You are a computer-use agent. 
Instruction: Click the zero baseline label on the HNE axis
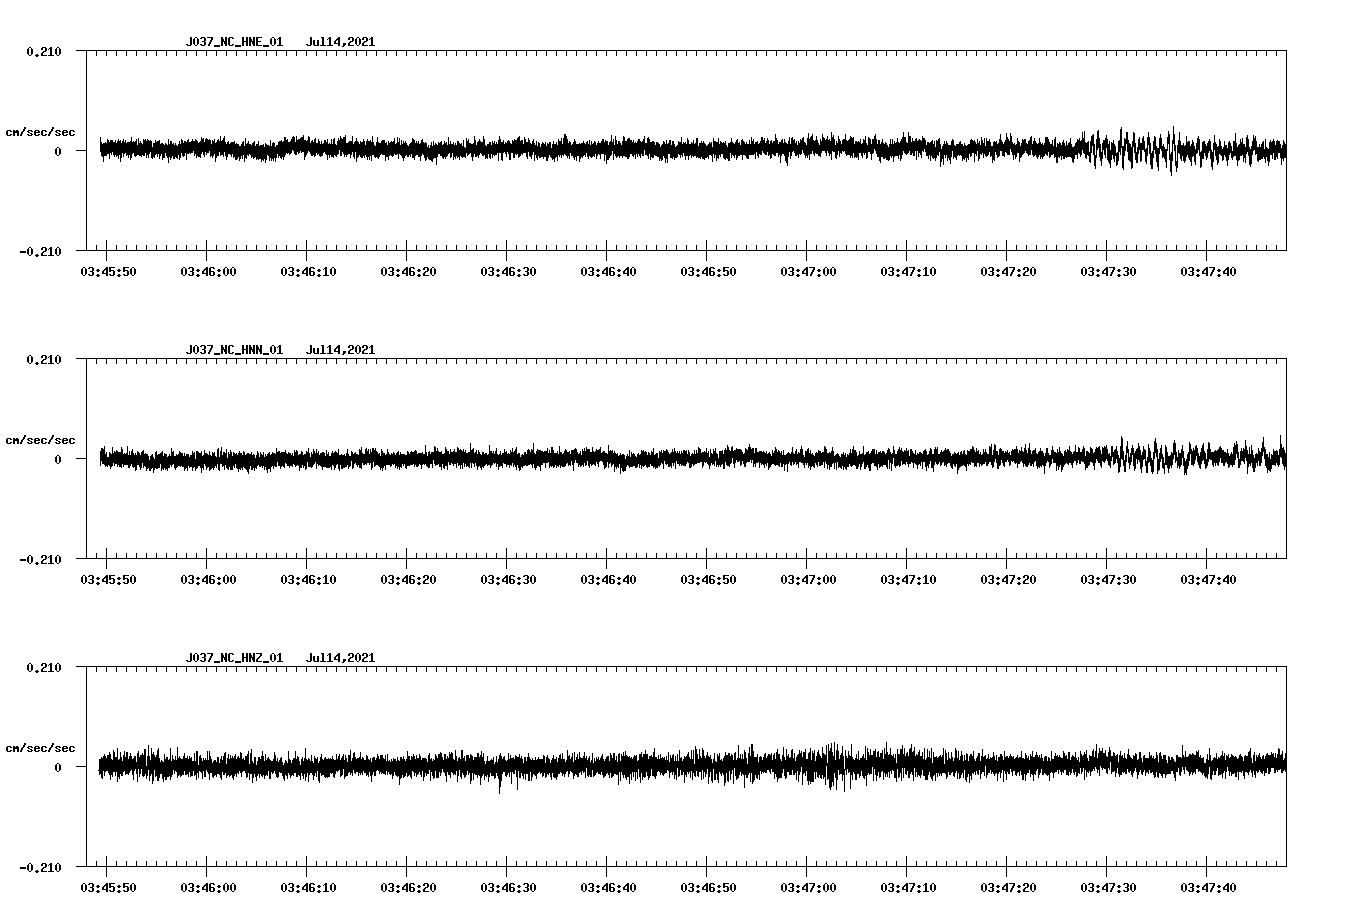58,151
